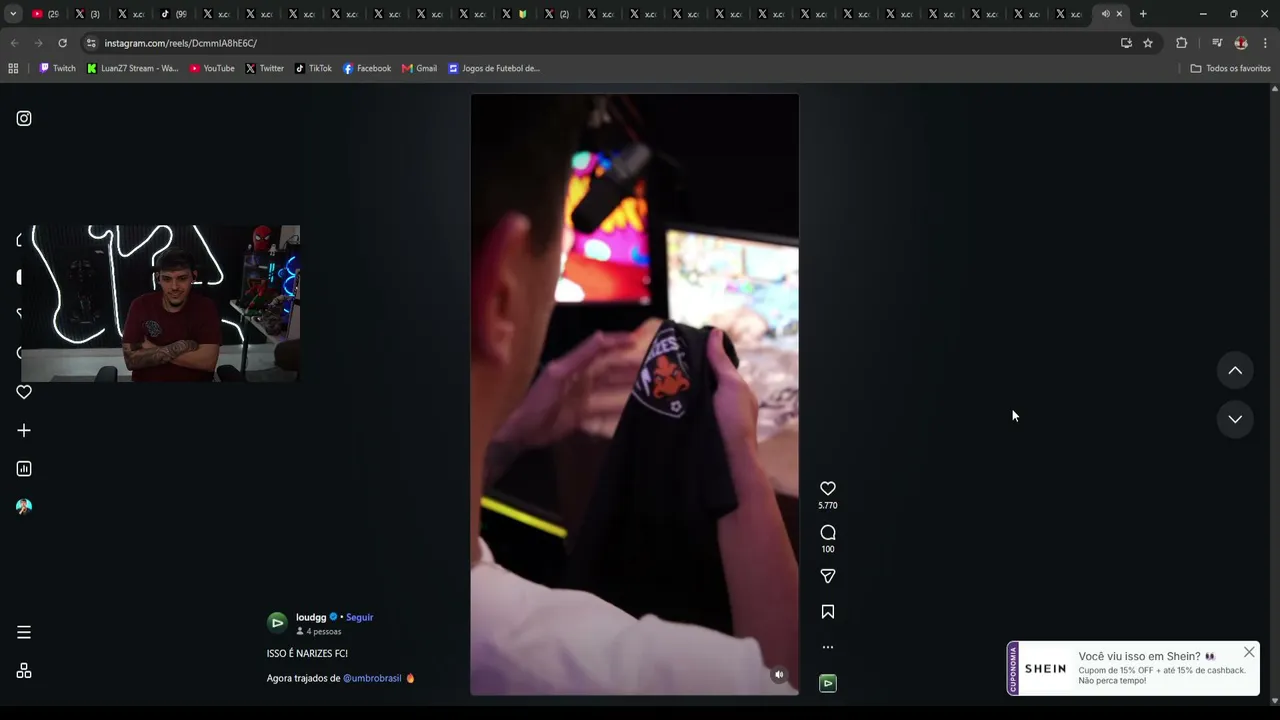Share the reel with the send icon
Image resolution: width=1280 pixels, height=720 pixels.
coord(828,576)
